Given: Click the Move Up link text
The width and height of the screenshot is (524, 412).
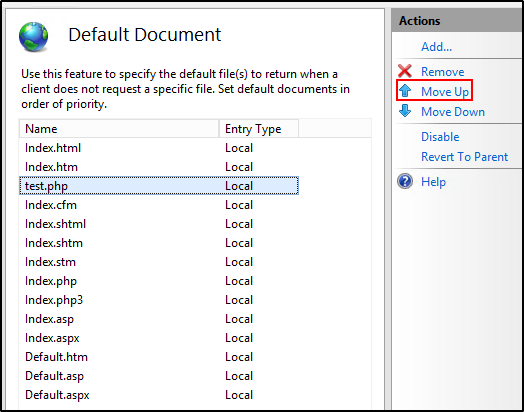Looking at the screenshot, I should click(x=445, y=91).
